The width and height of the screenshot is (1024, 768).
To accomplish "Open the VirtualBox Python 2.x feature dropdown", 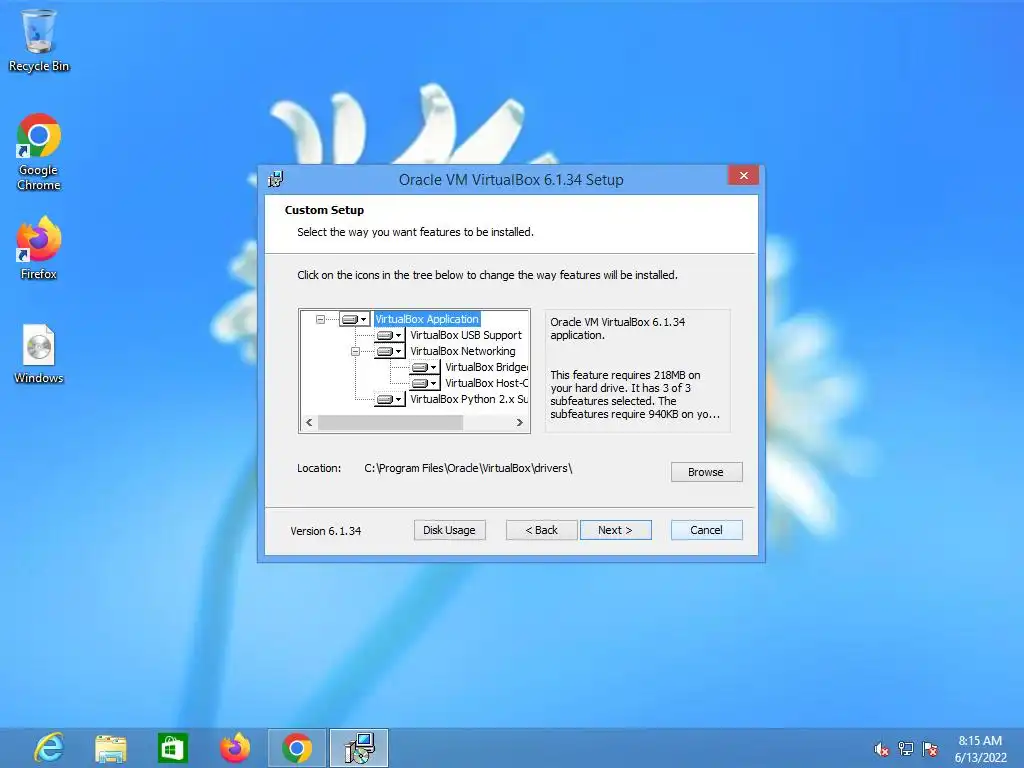I will pyautogui.click(x=389, y=399).
